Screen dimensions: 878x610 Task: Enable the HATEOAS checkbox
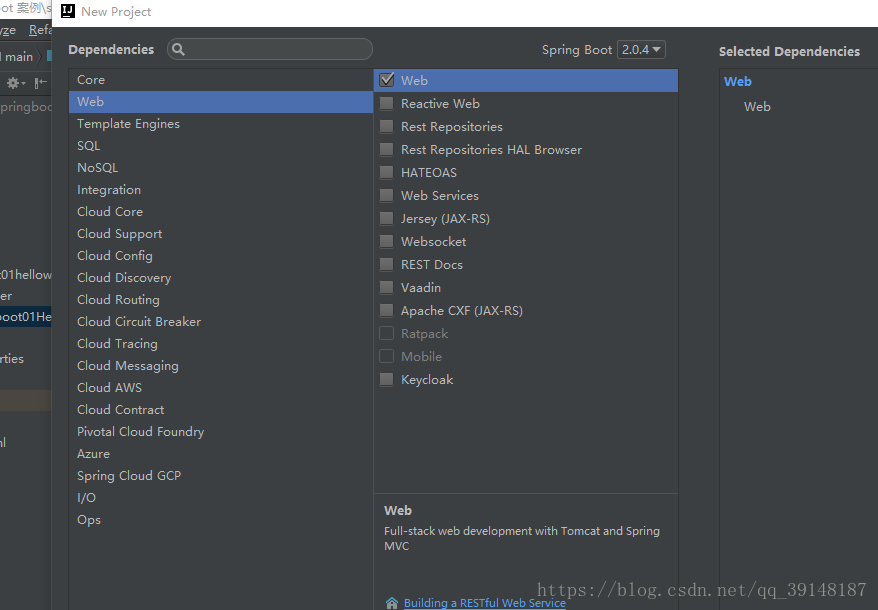point(386,173)
